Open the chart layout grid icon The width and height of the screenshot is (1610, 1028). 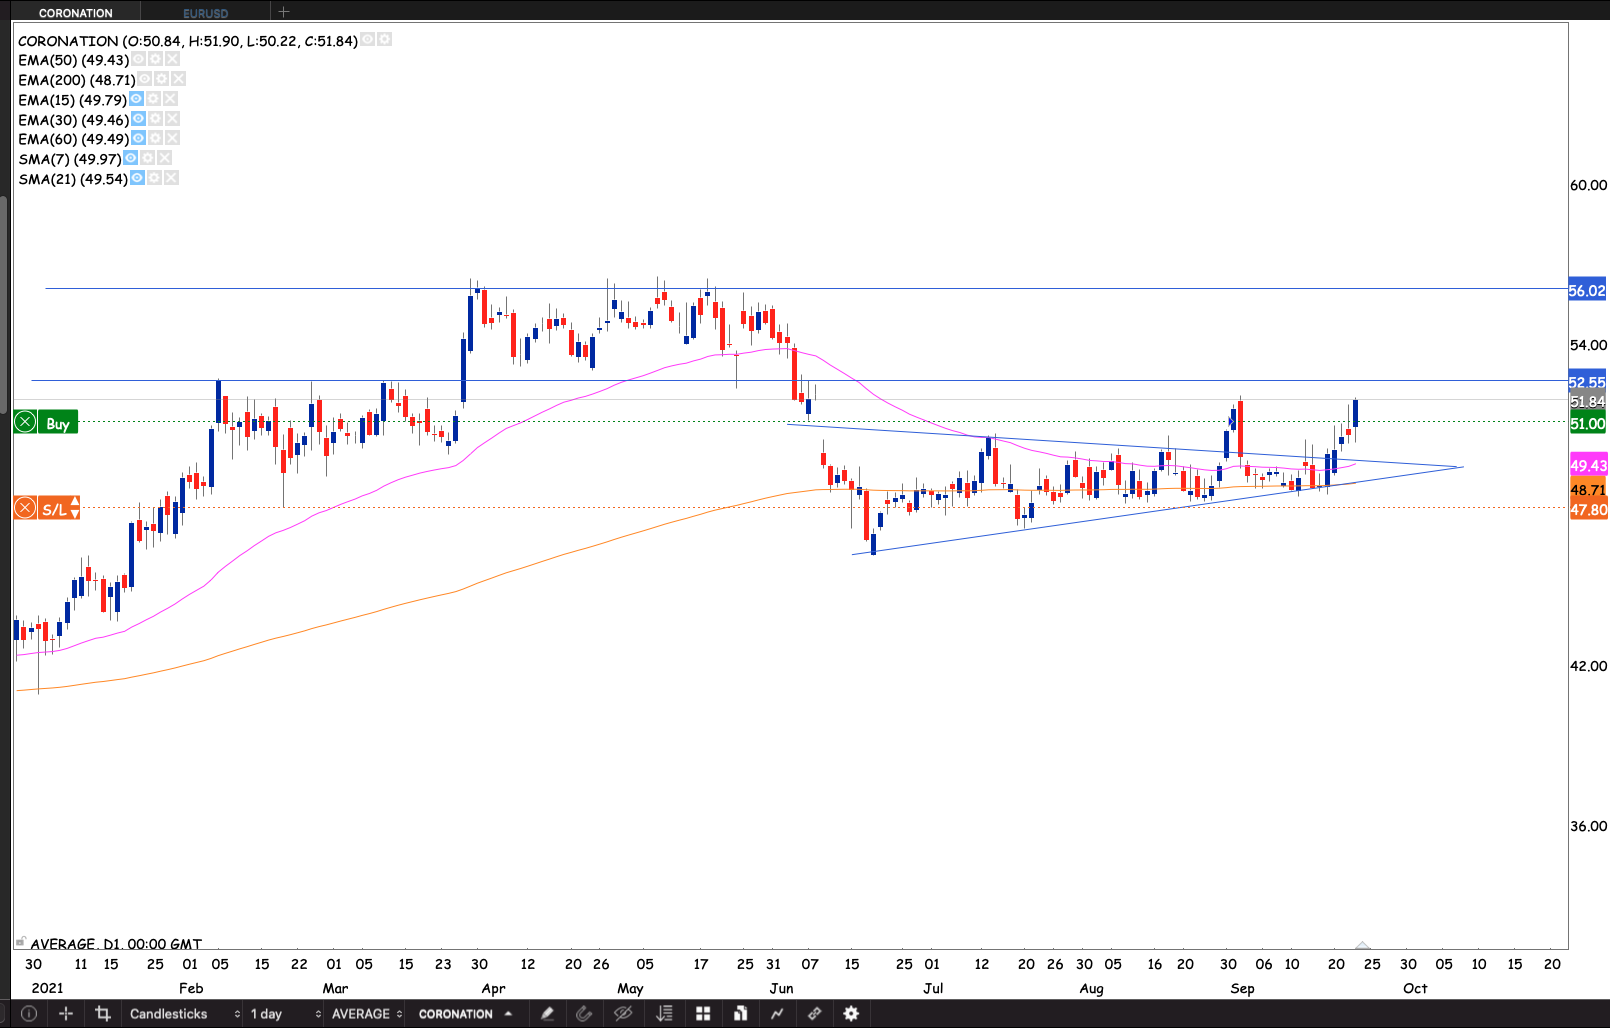(703, 1013)
